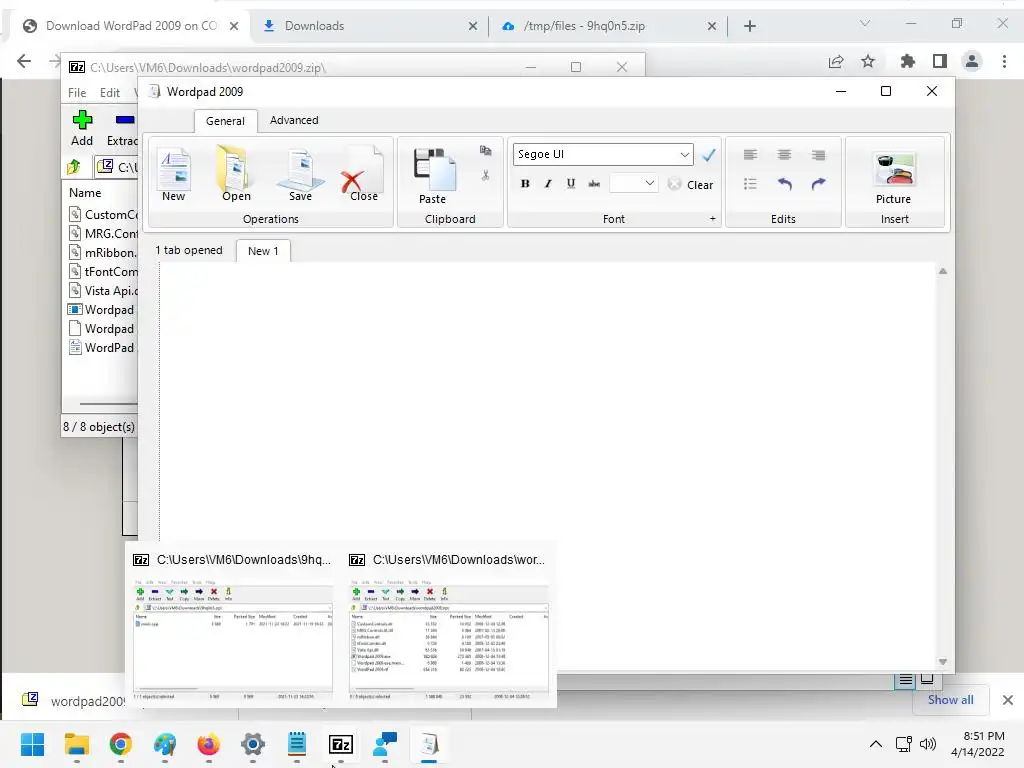Insert a Picture
1024x768 pixels.
tap(894, 178)
